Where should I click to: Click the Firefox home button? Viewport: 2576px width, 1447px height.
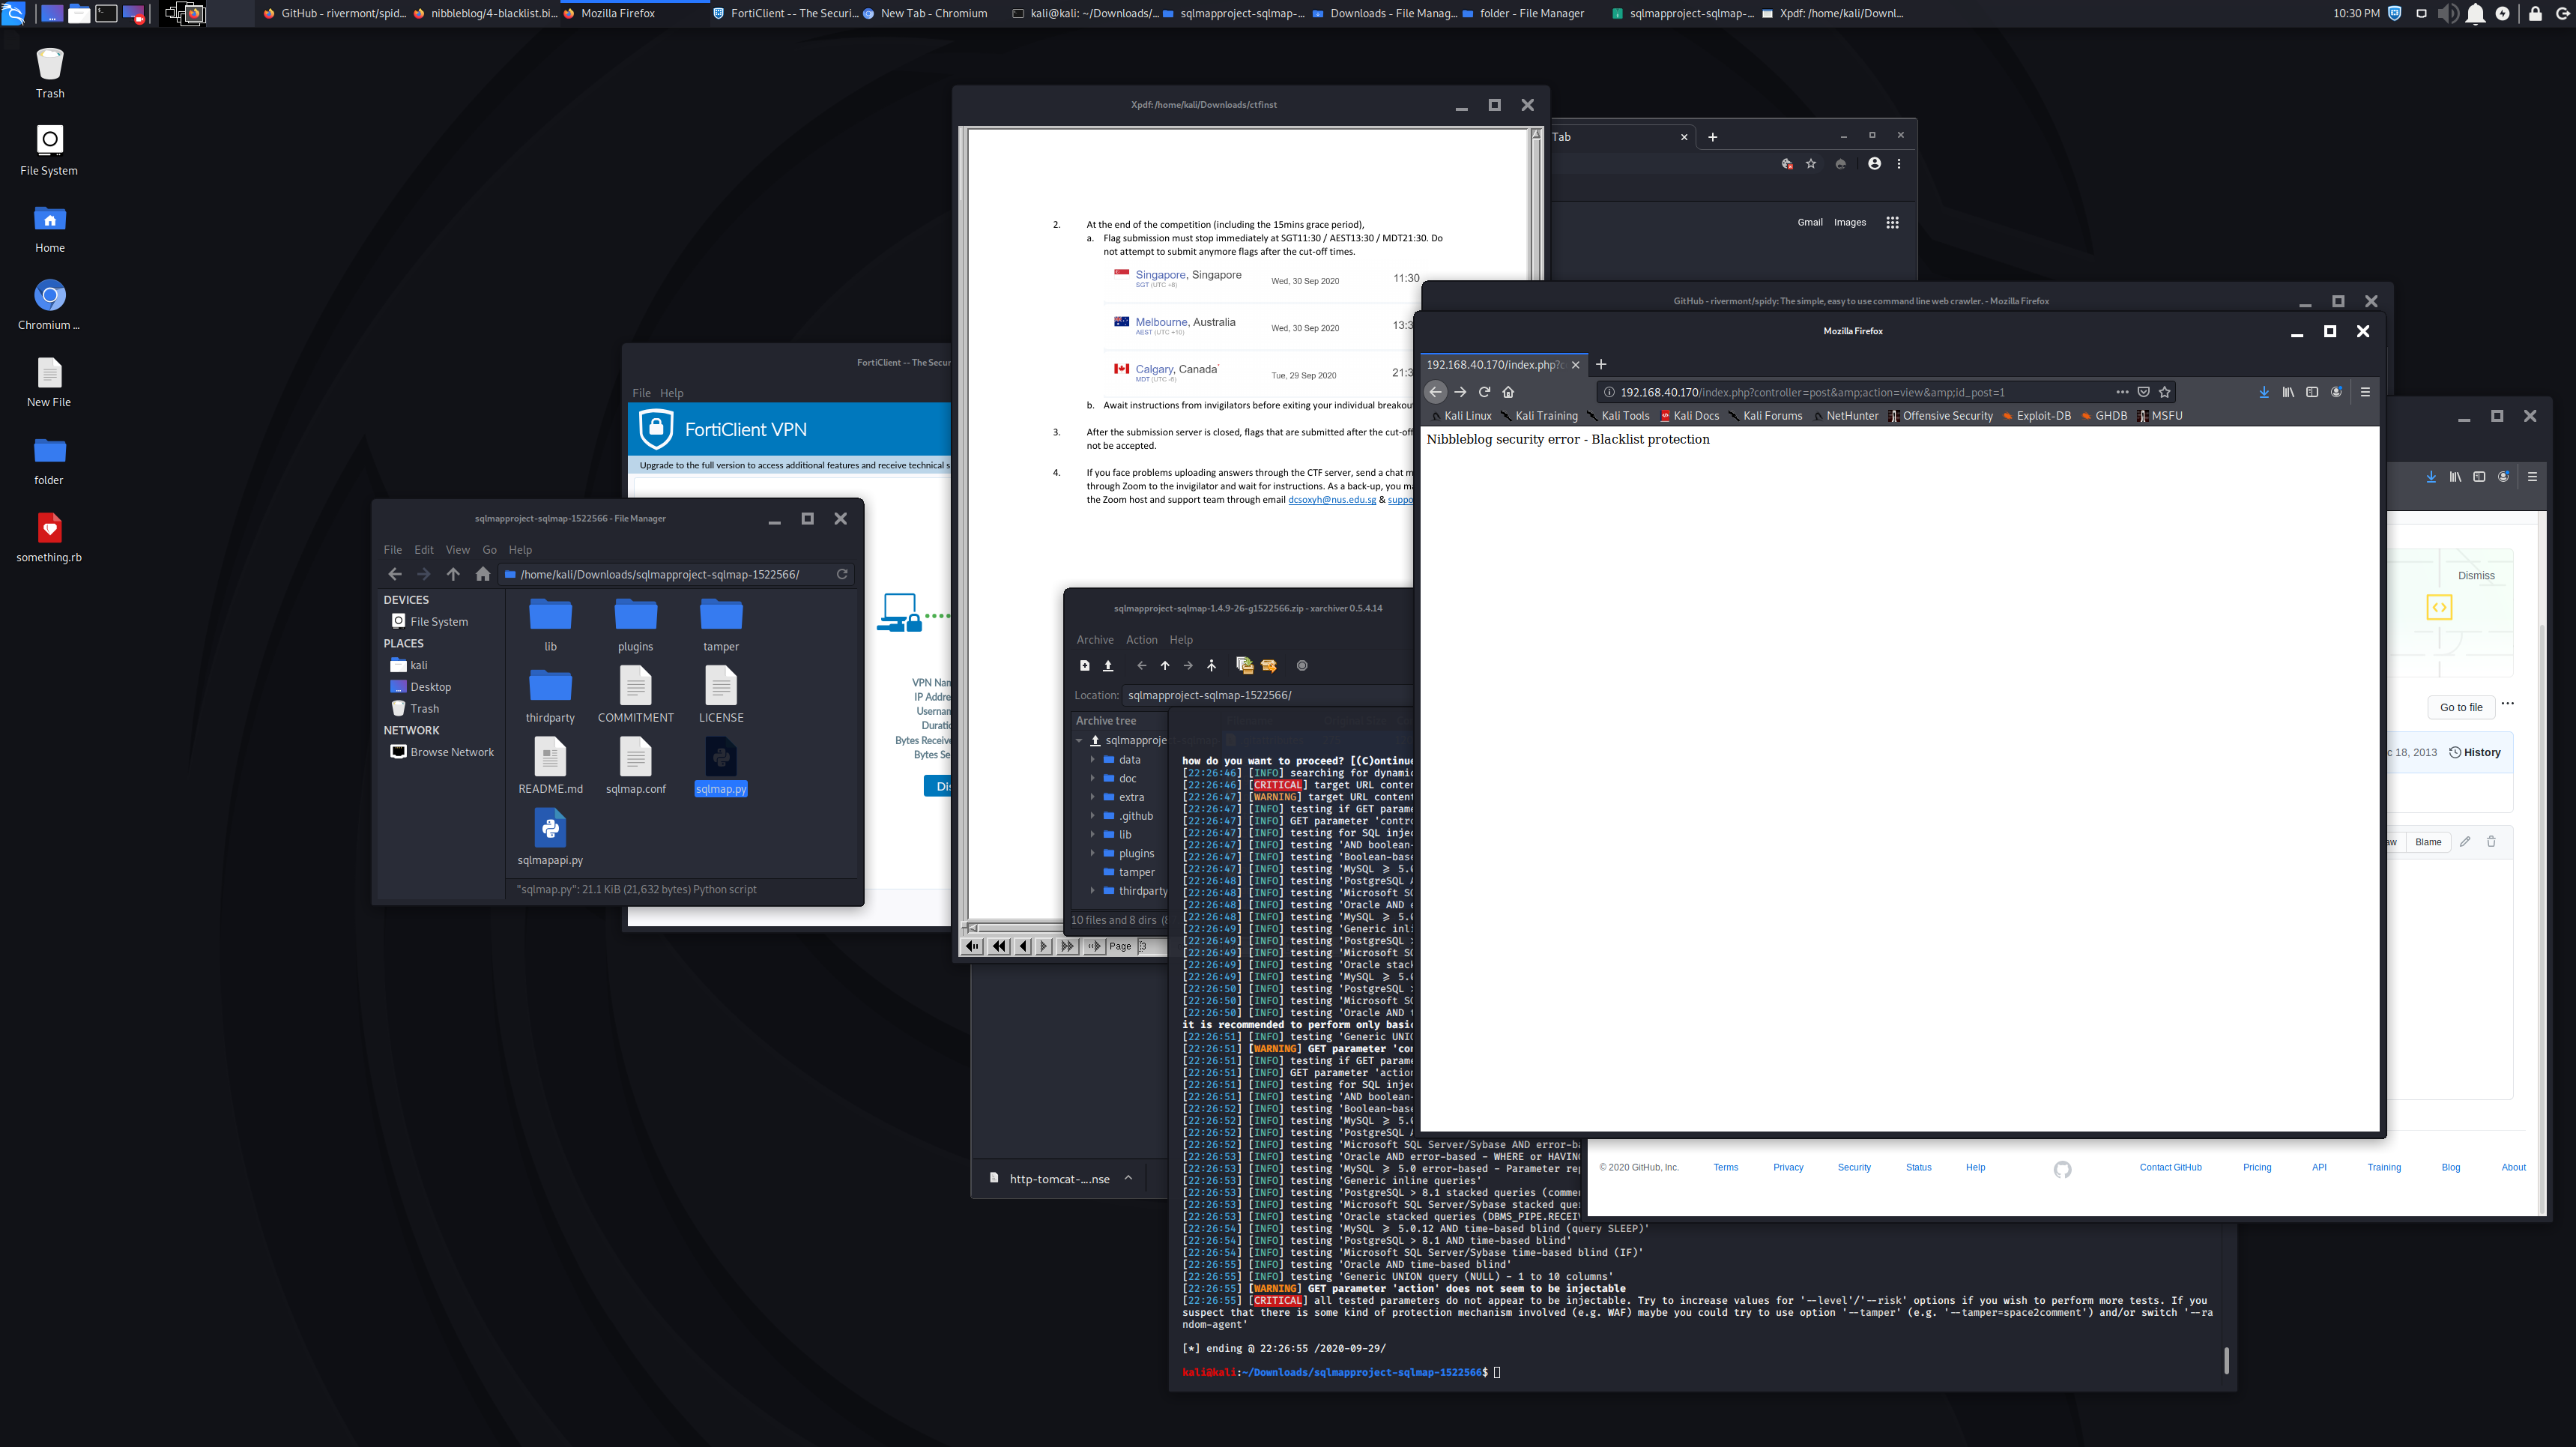coord(1508,392)
